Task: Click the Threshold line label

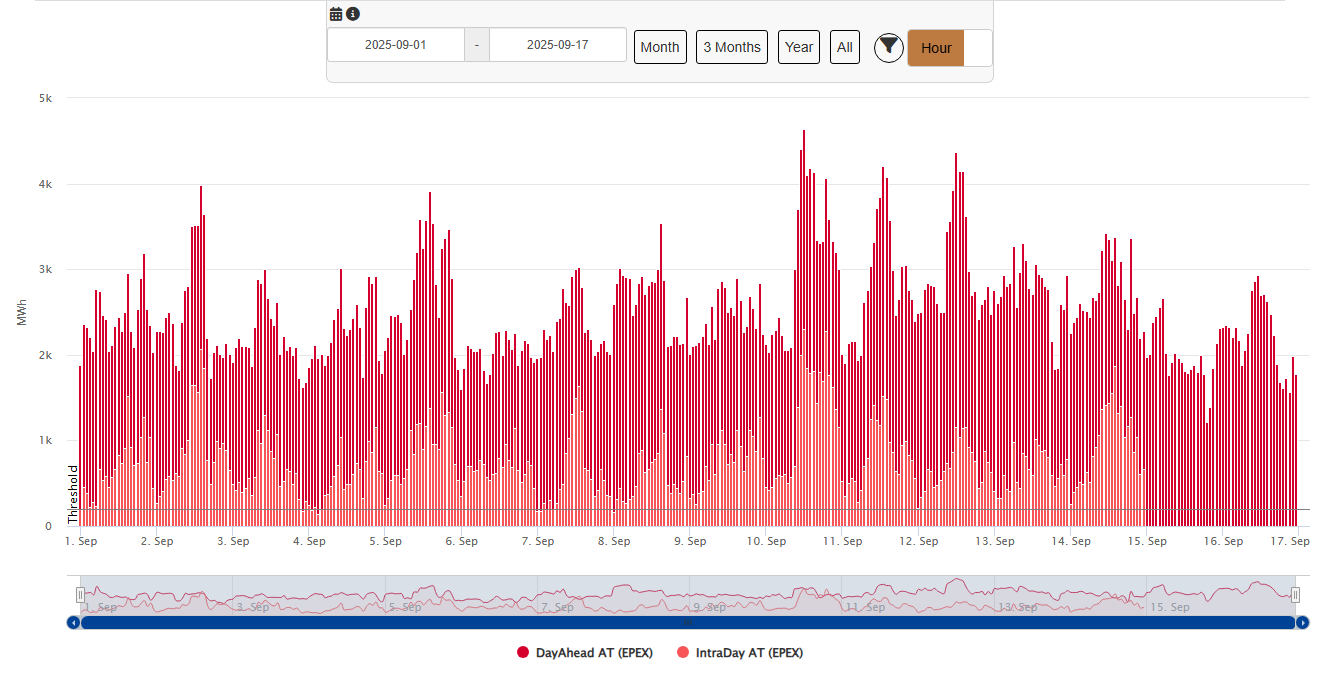Action: [73, 494]
